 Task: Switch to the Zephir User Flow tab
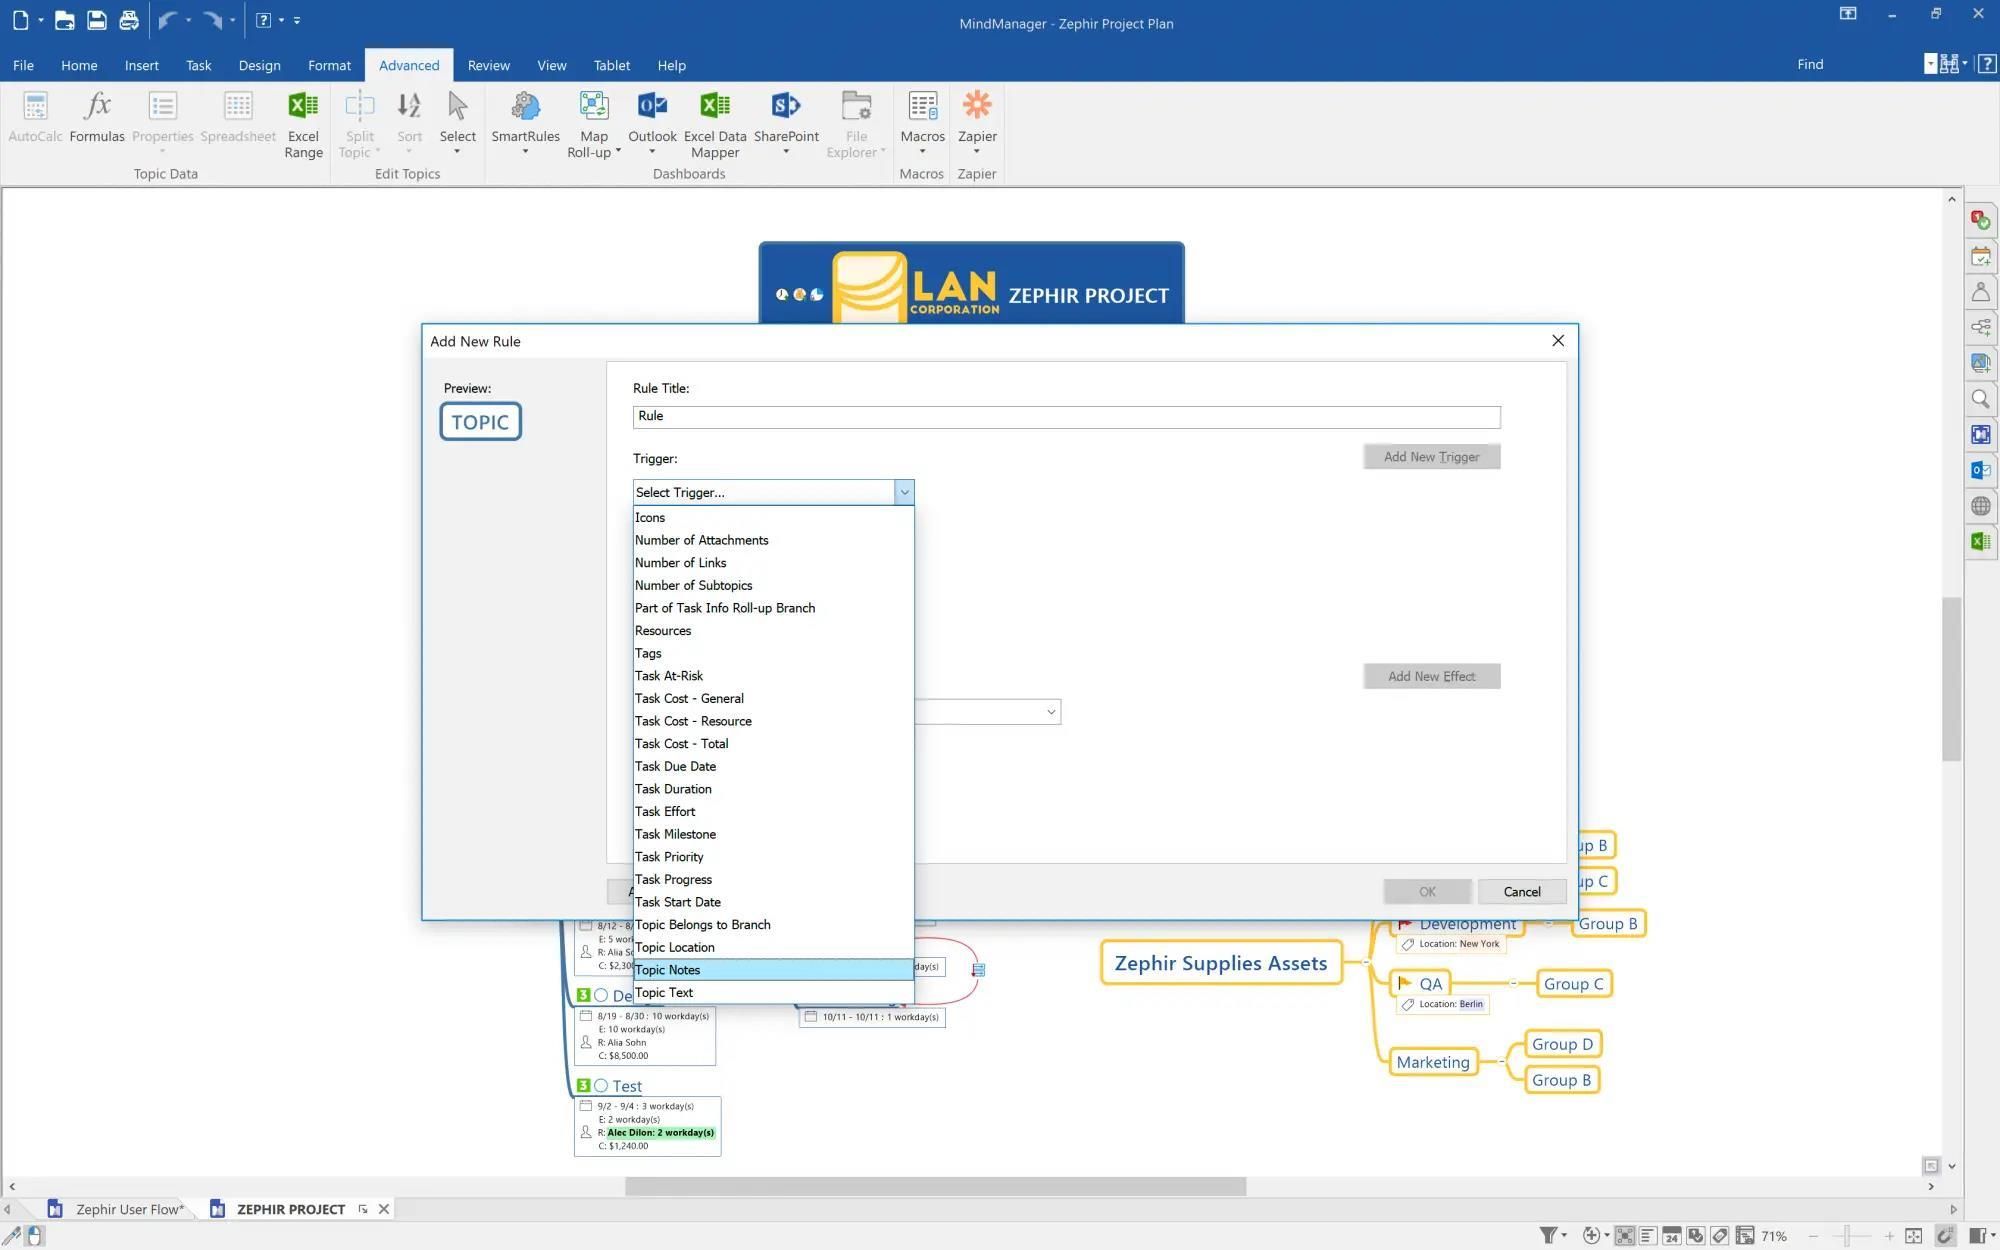click(x=130, y=1208)
